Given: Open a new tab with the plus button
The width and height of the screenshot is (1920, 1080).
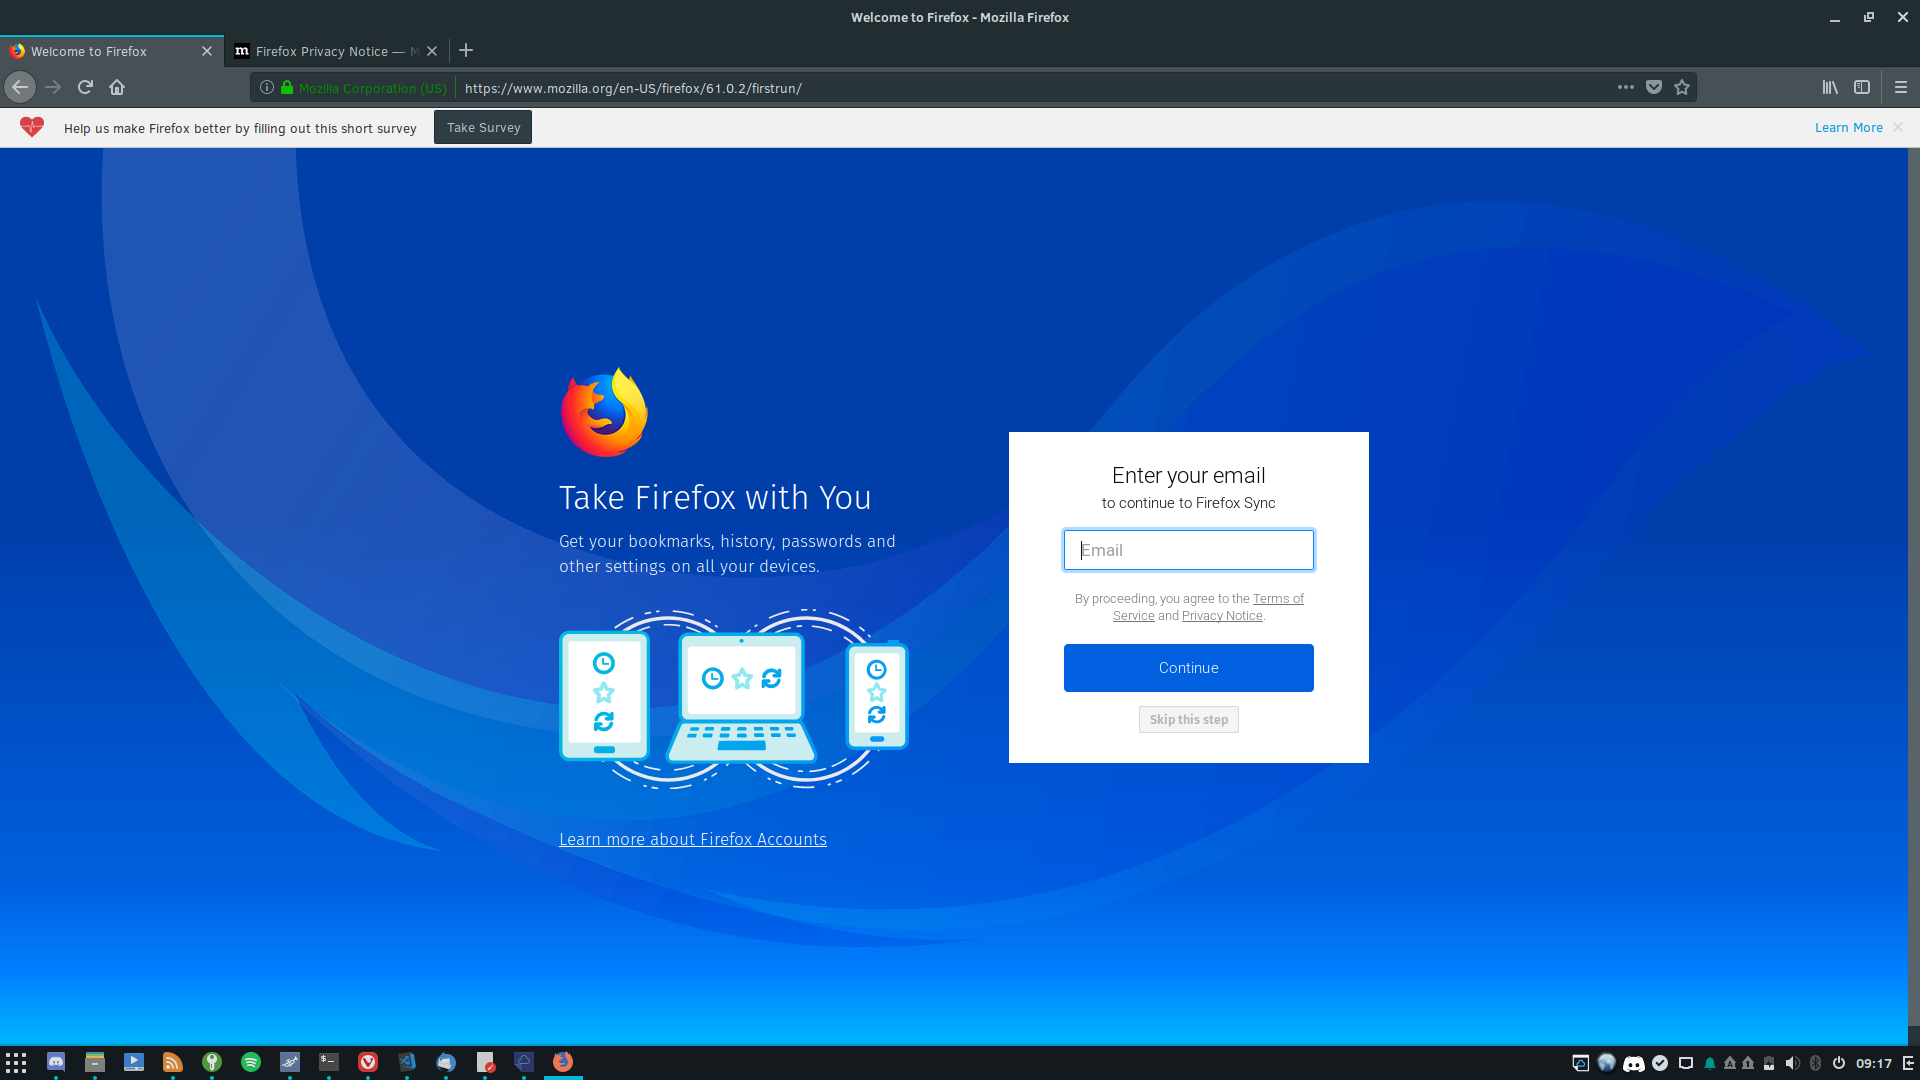Looking at the screenshot, I should pos(466,50).
